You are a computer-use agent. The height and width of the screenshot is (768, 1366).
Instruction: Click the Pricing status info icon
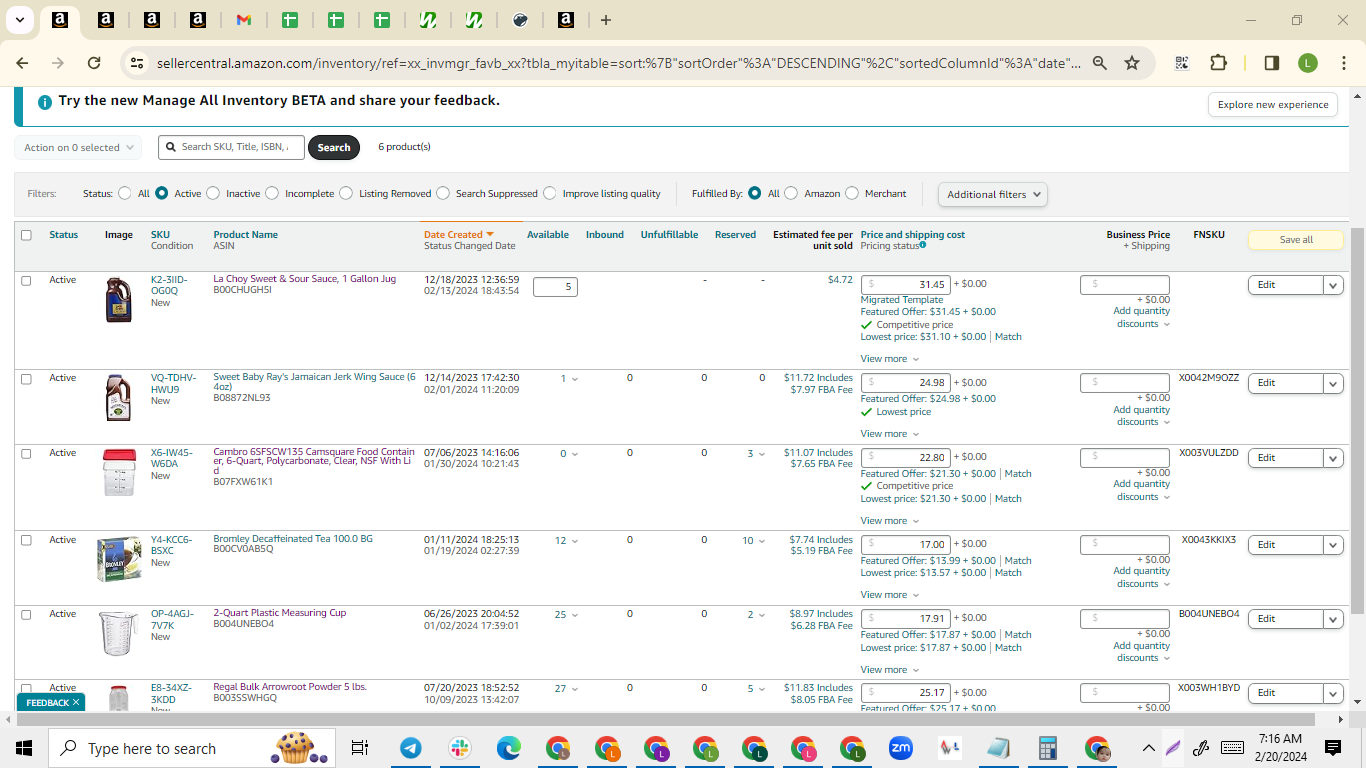click(922, 245)
